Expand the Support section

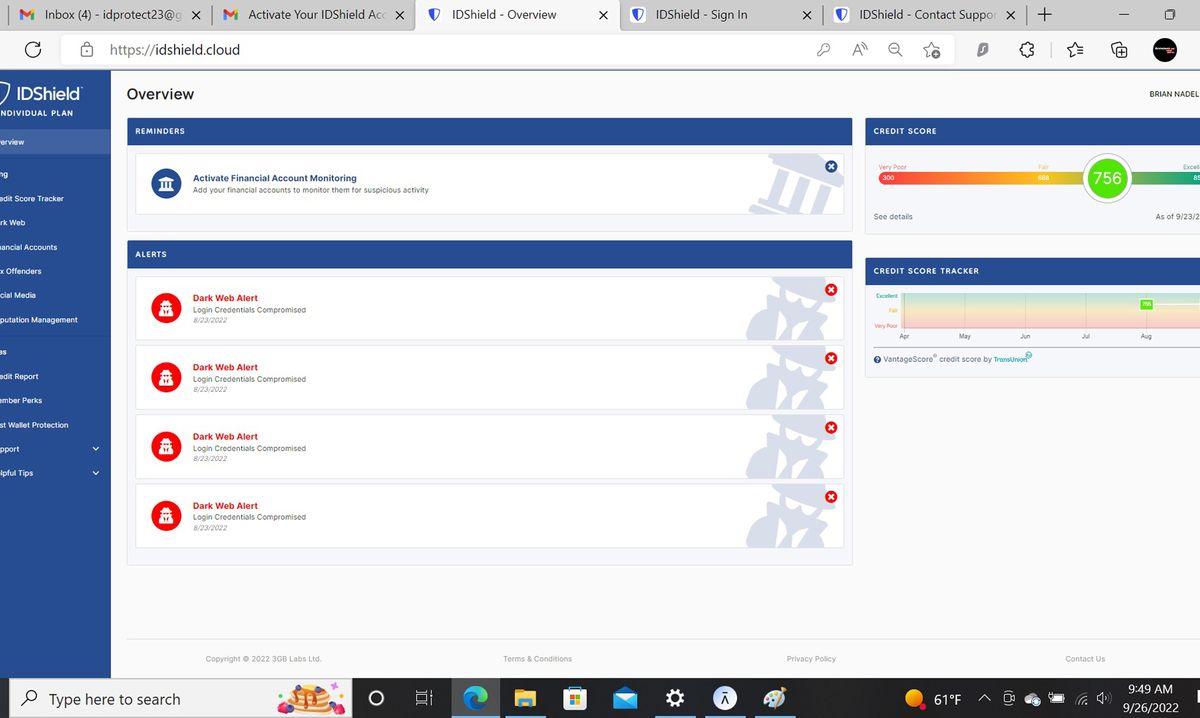(96, 449)
